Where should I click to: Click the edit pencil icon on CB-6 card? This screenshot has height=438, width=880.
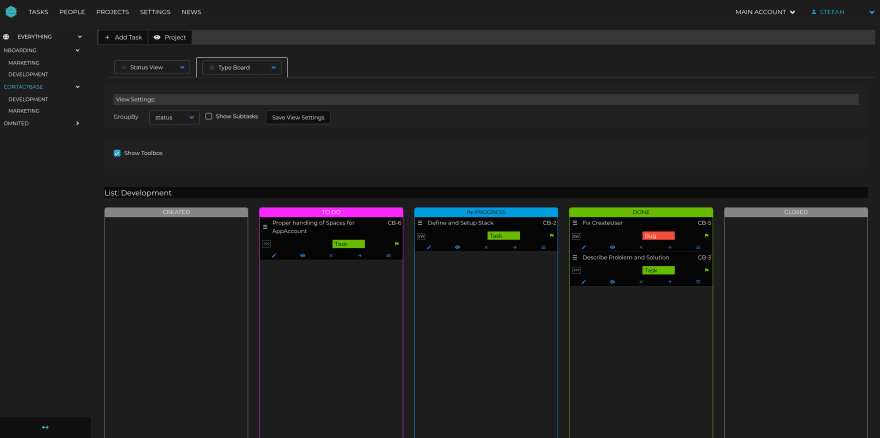click(274, 255)
